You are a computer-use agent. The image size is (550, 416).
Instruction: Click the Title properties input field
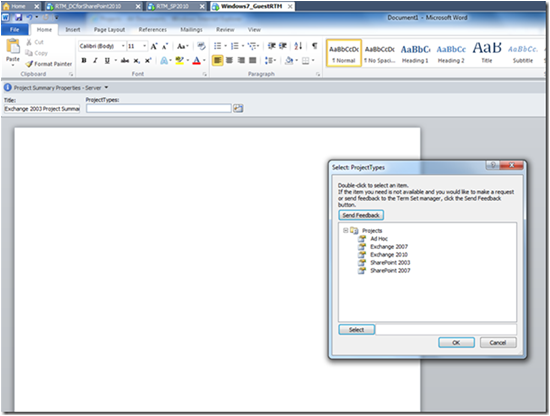pyautogui.click(x=42, y=109)
